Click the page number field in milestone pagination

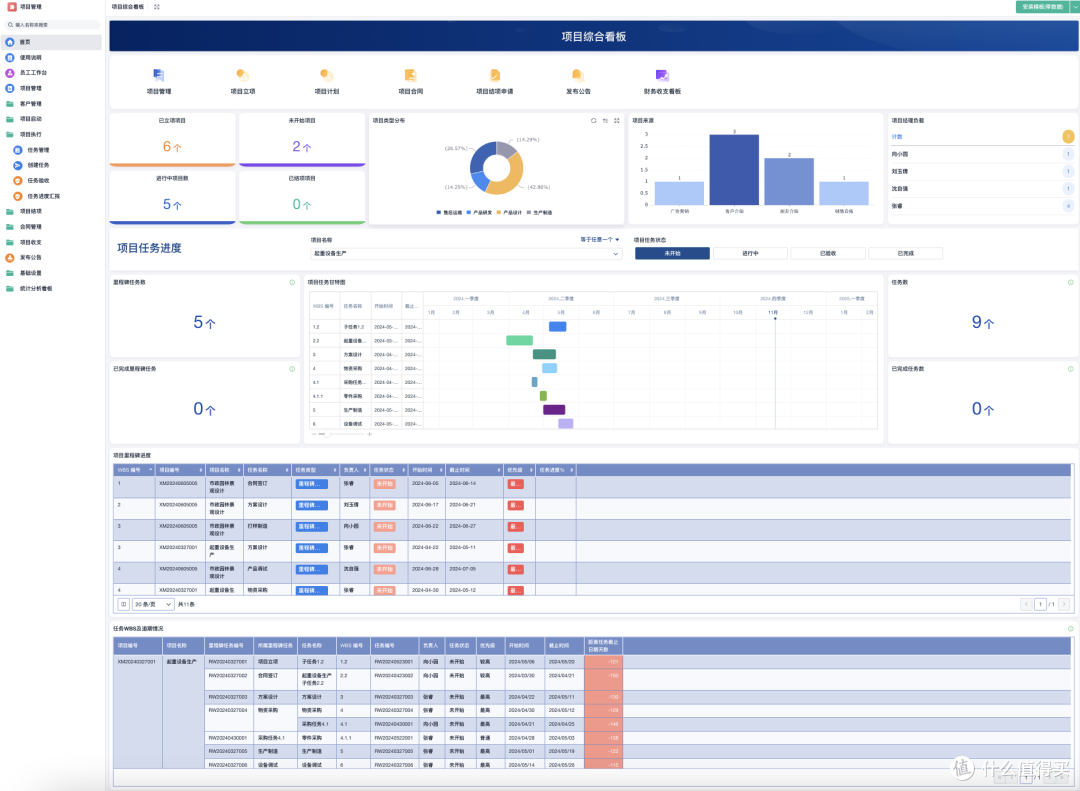click(1040, 604)
